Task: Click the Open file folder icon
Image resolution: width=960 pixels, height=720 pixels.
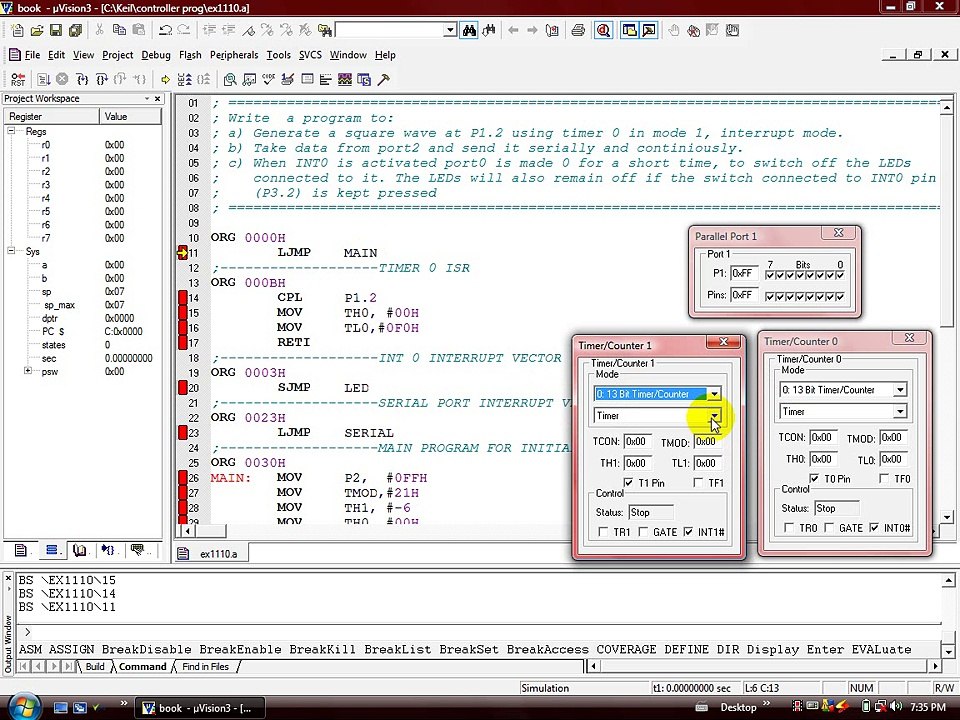Action: click(x=37, y=30)
